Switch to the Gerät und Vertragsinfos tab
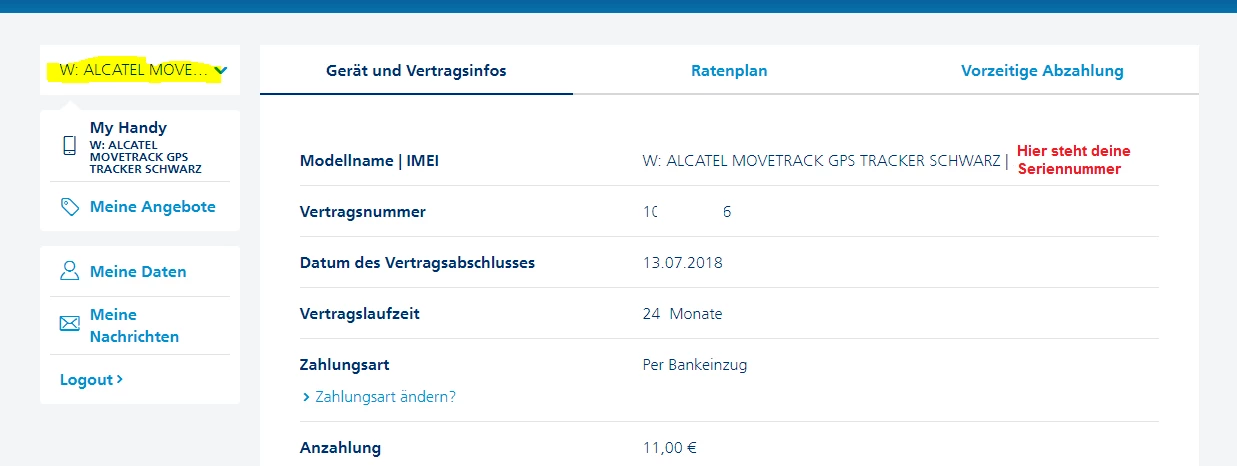 click(416, 71)
